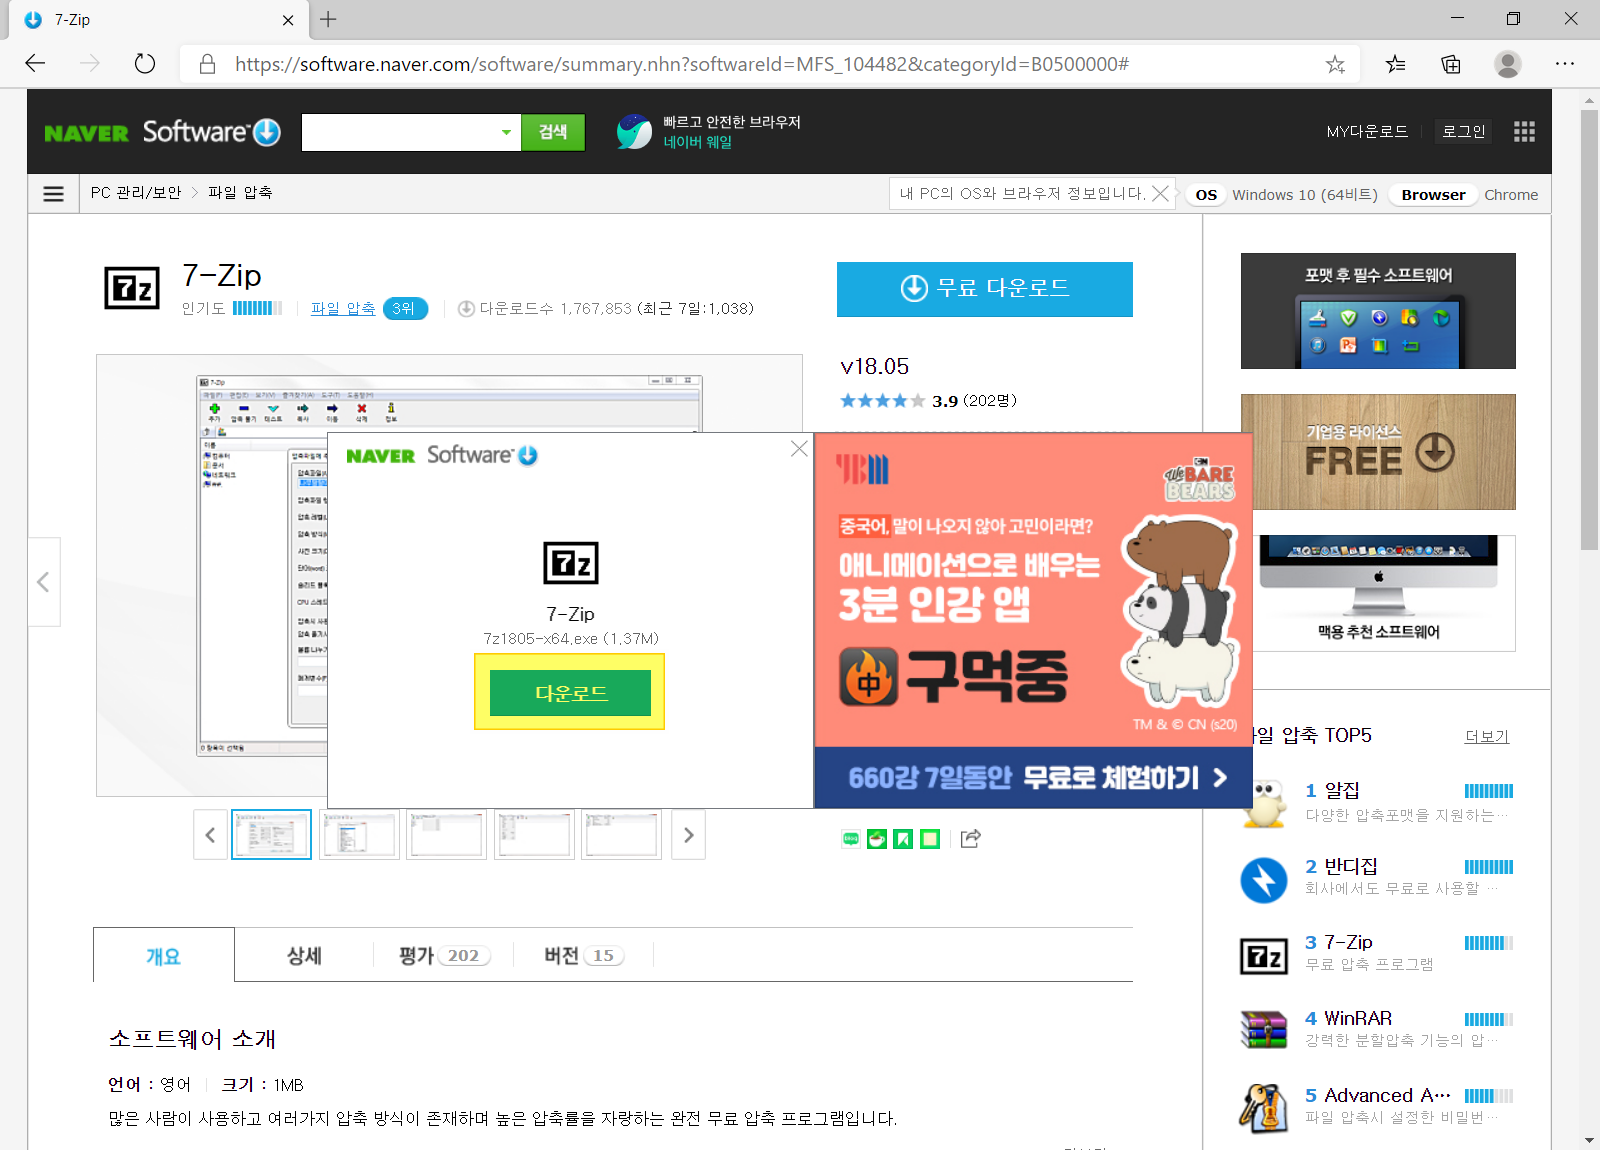Switch to the 개요 tab
Screen dimensions: 1600x1150
164,956
